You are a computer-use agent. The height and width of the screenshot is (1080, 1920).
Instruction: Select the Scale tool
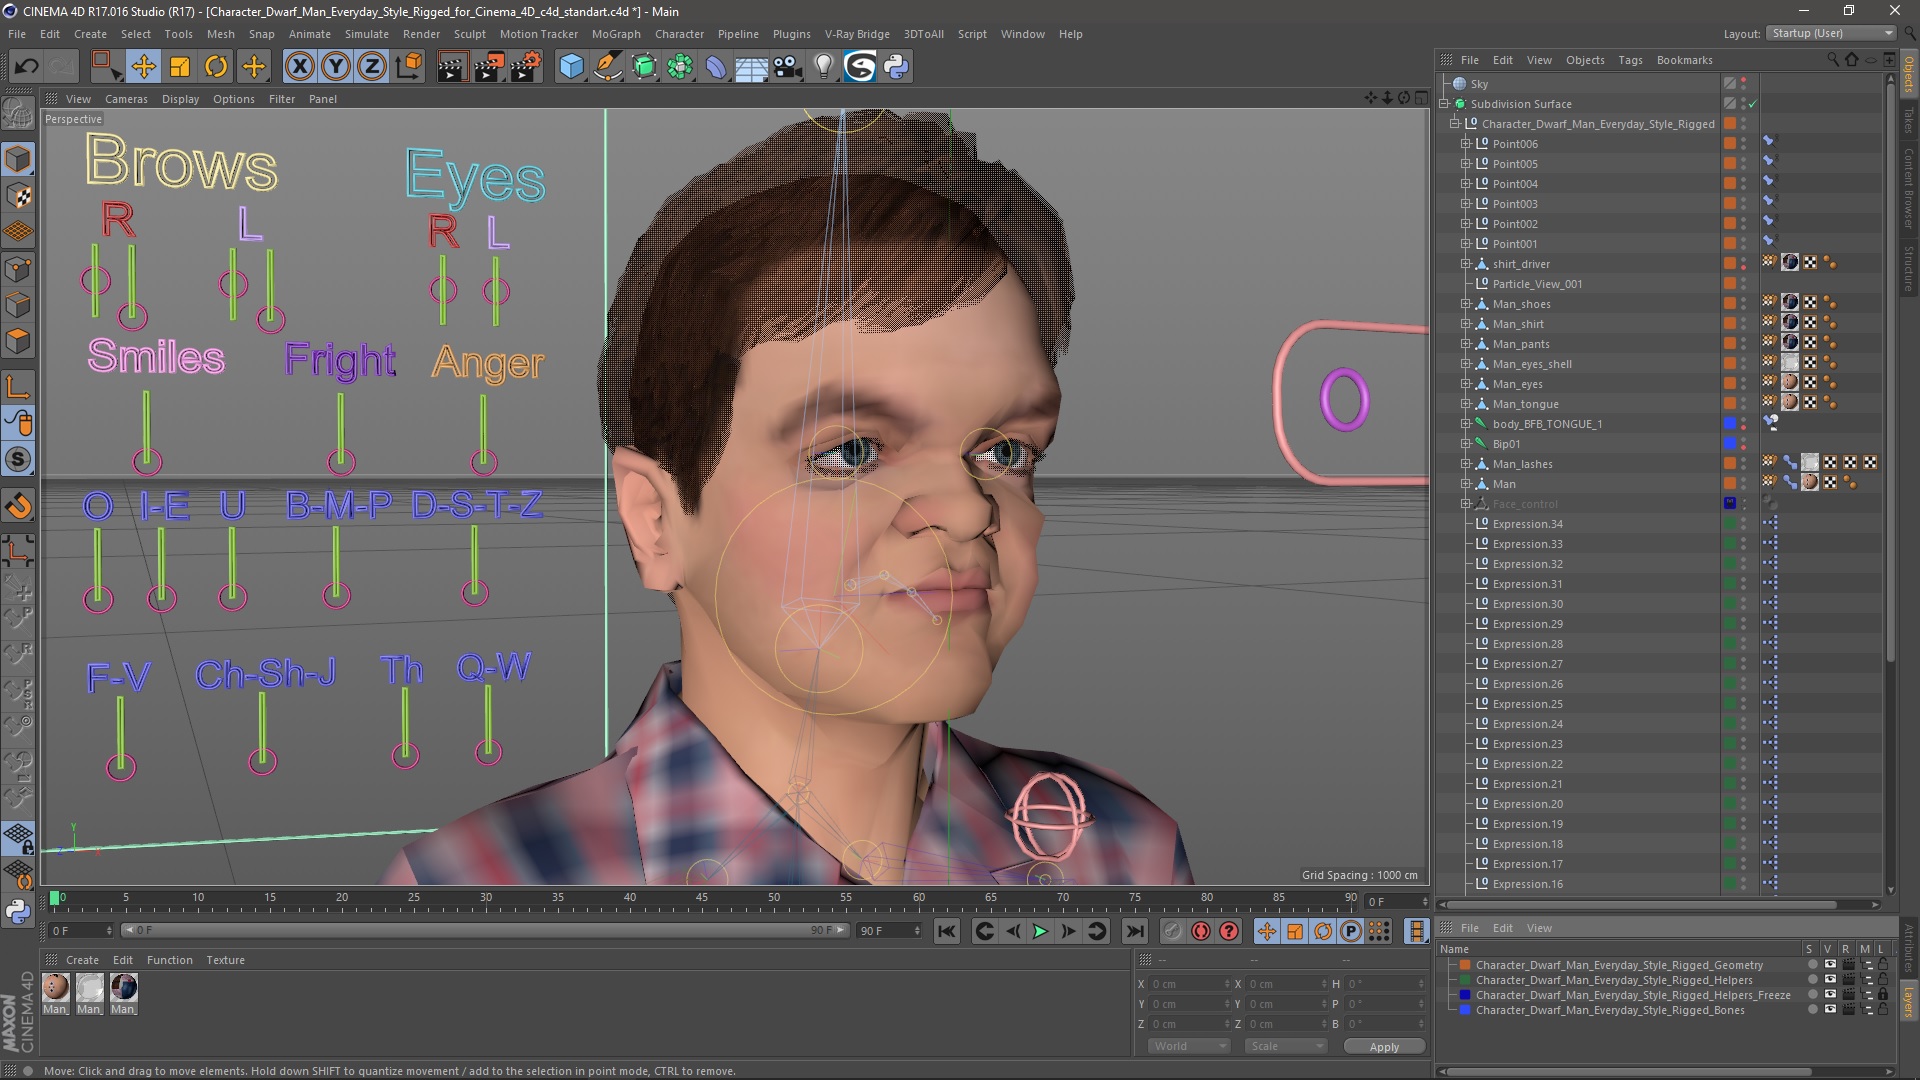pos(180,67)
